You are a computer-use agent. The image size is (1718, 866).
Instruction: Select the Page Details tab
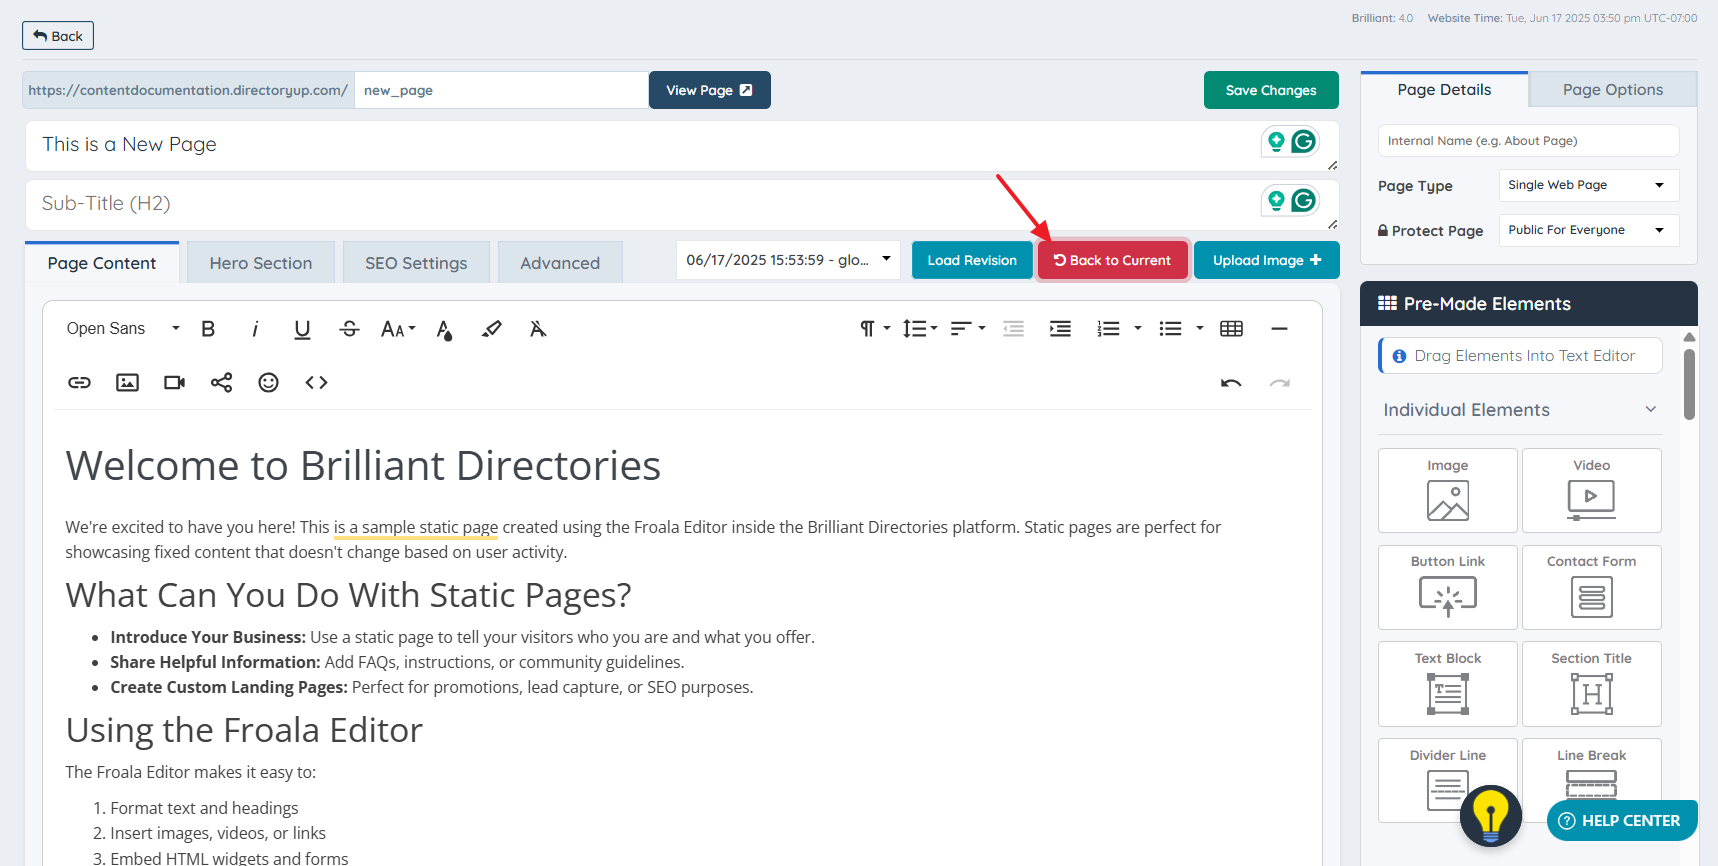[x=1444, y=90]
